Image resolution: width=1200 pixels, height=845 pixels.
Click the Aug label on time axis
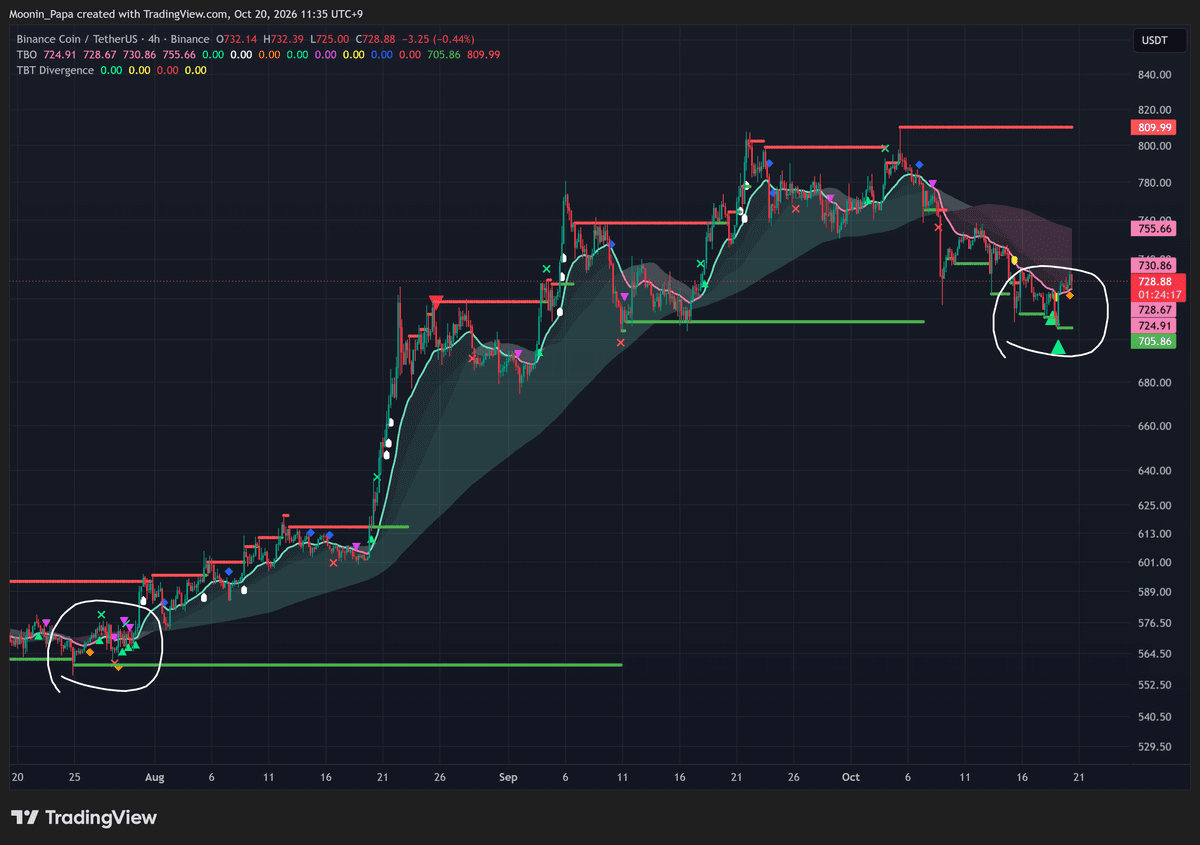coord(153,777)
